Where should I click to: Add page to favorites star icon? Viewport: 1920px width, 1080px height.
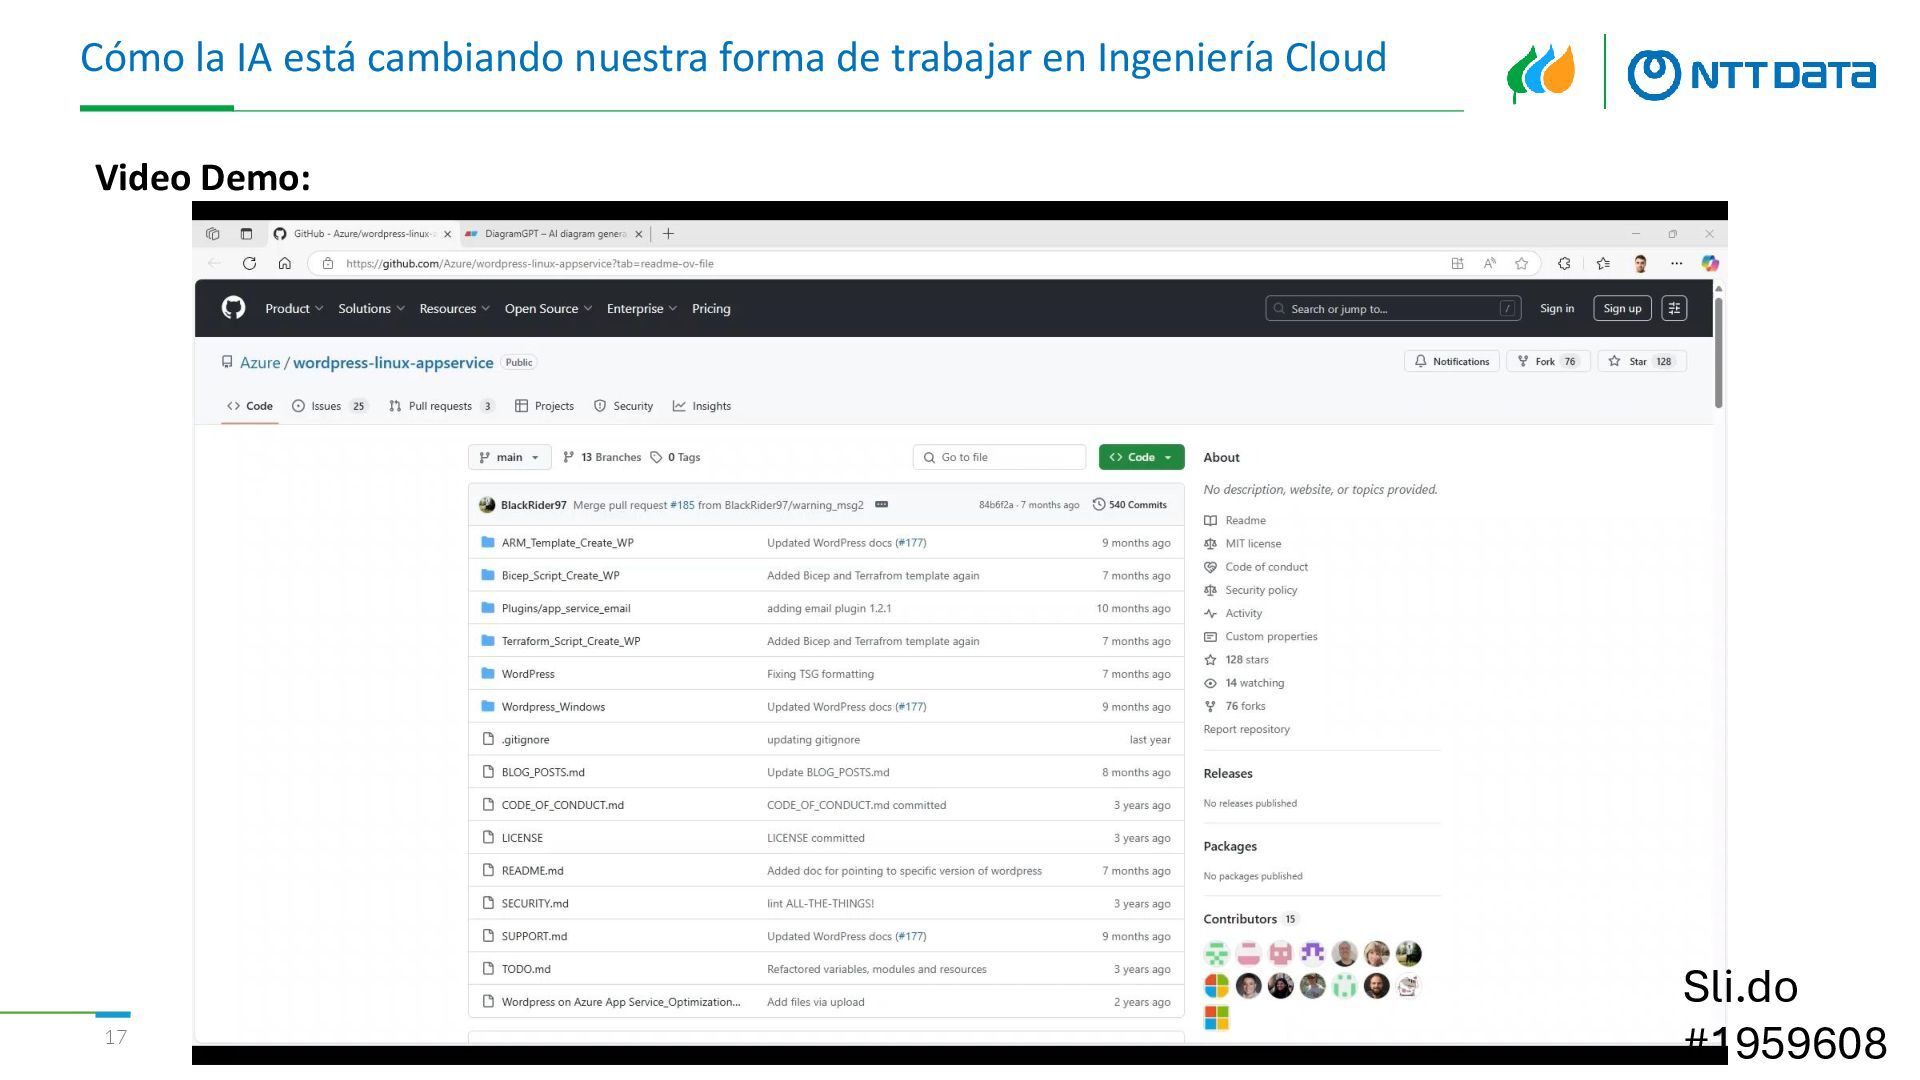click(1521, 263)
